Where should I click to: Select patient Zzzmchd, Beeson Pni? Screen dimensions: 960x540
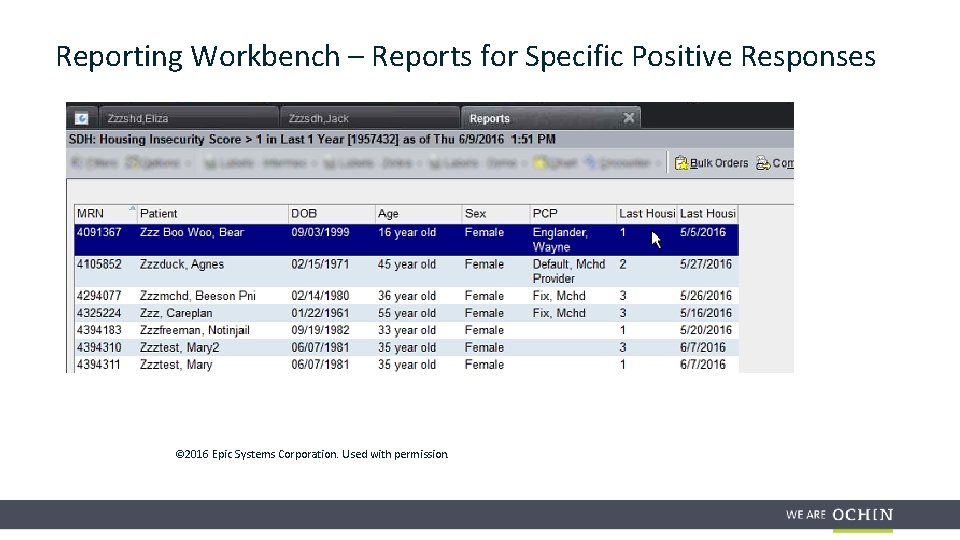(x=198, y=296)
